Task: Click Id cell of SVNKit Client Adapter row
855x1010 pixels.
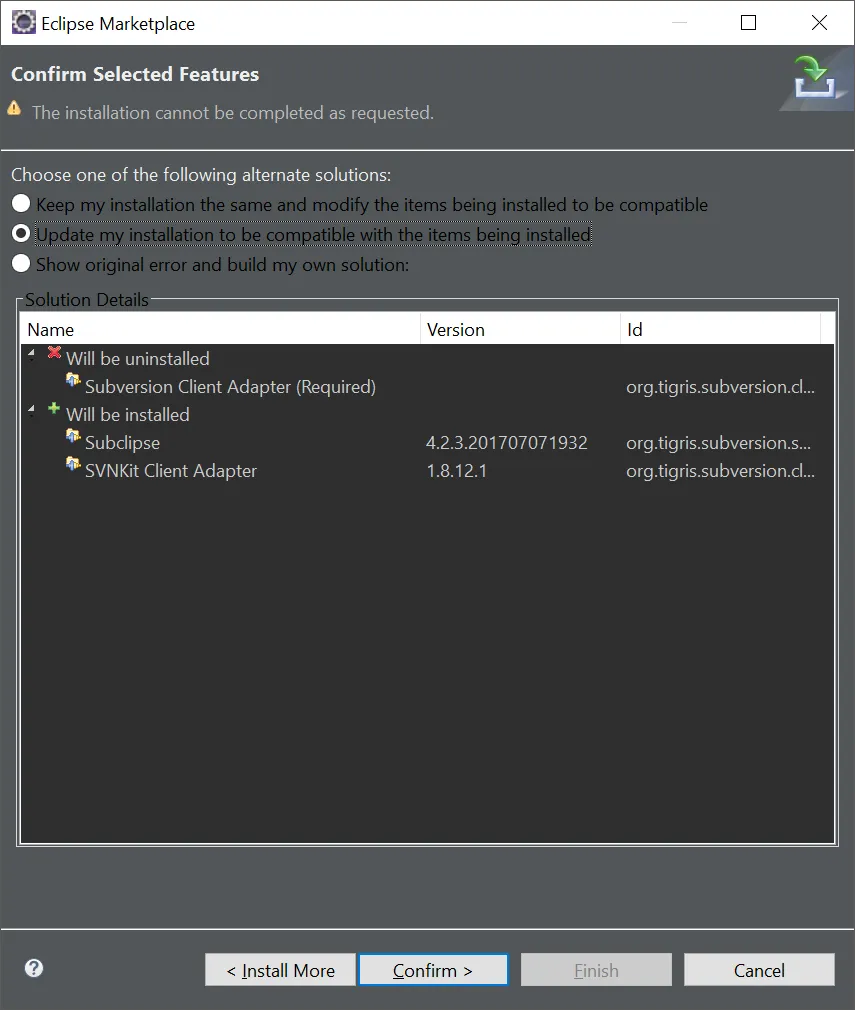Action: 720,471
